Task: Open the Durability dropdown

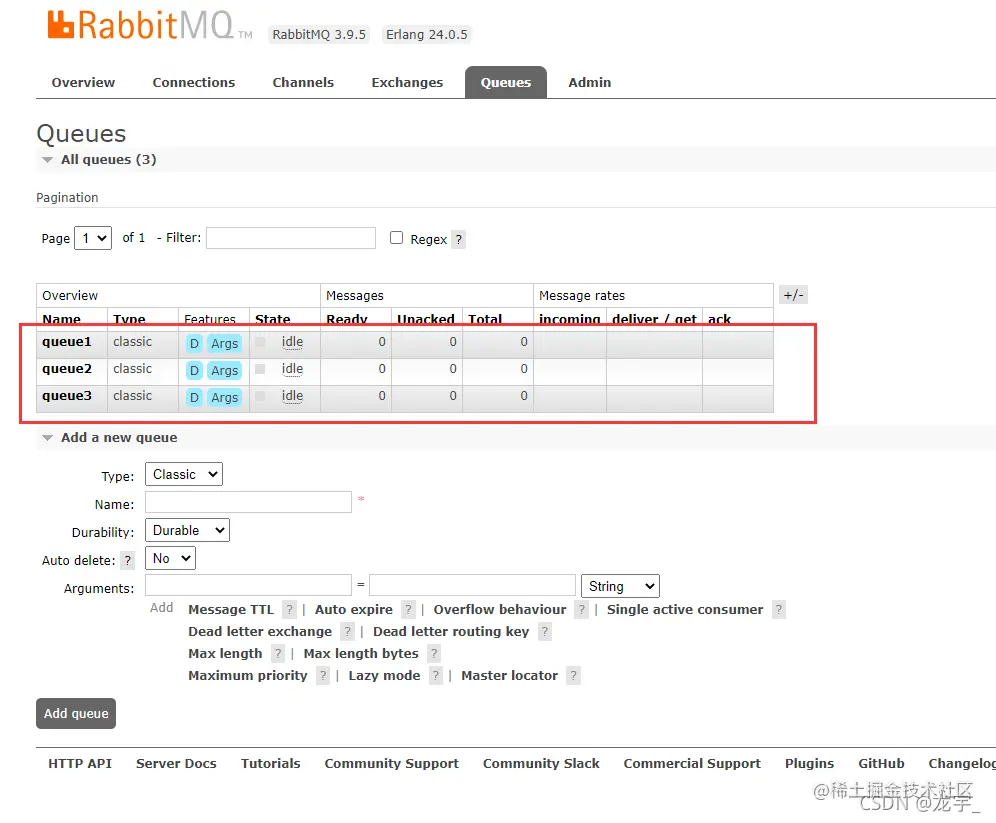Action: coord(187,530)
